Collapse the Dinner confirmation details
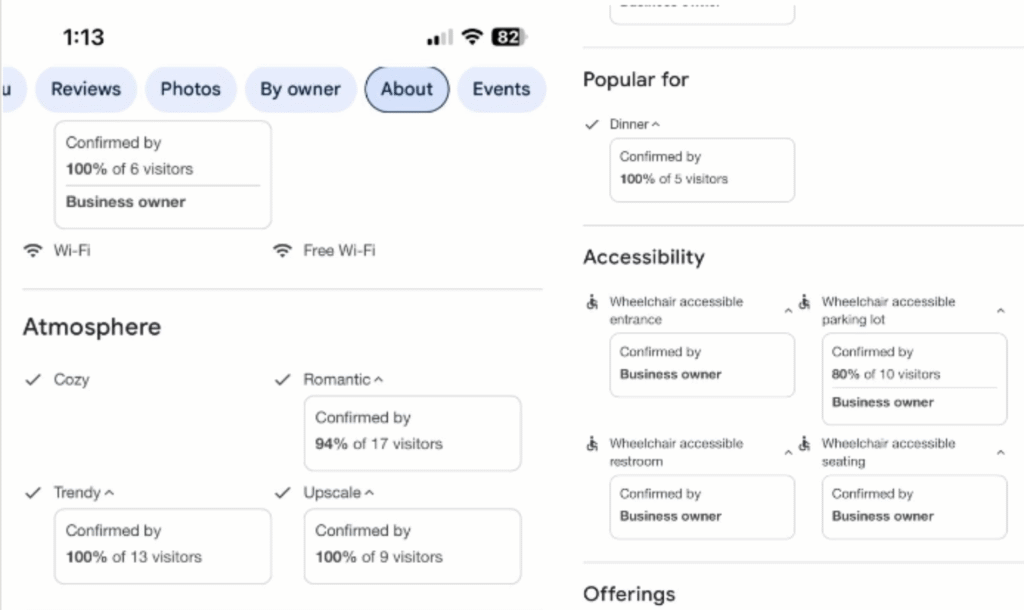1024x610 pixels. click(656, 126)
